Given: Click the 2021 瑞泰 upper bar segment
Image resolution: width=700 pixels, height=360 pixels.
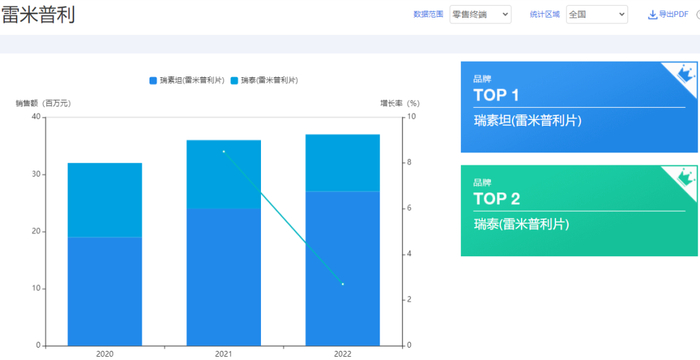Looking at the screenshot, I should point(224,174).
